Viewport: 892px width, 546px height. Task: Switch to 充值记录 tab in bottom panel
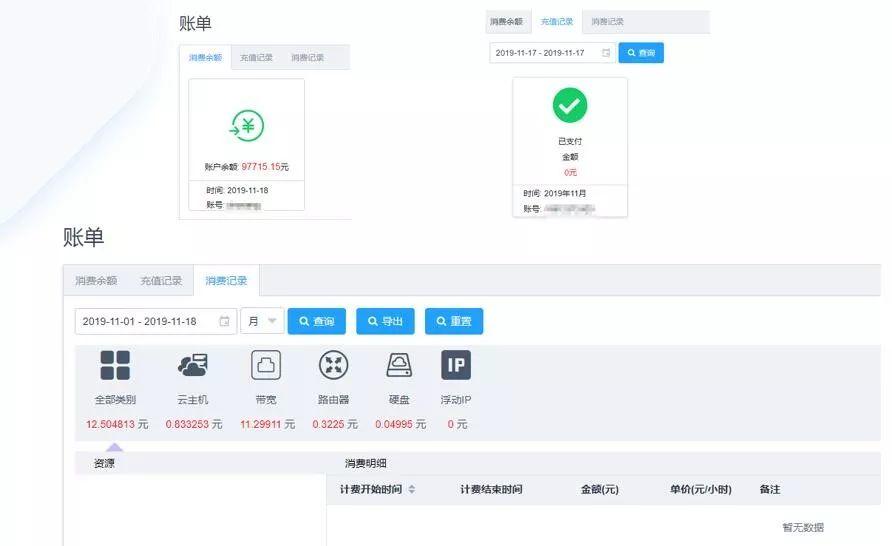[161, 281]
